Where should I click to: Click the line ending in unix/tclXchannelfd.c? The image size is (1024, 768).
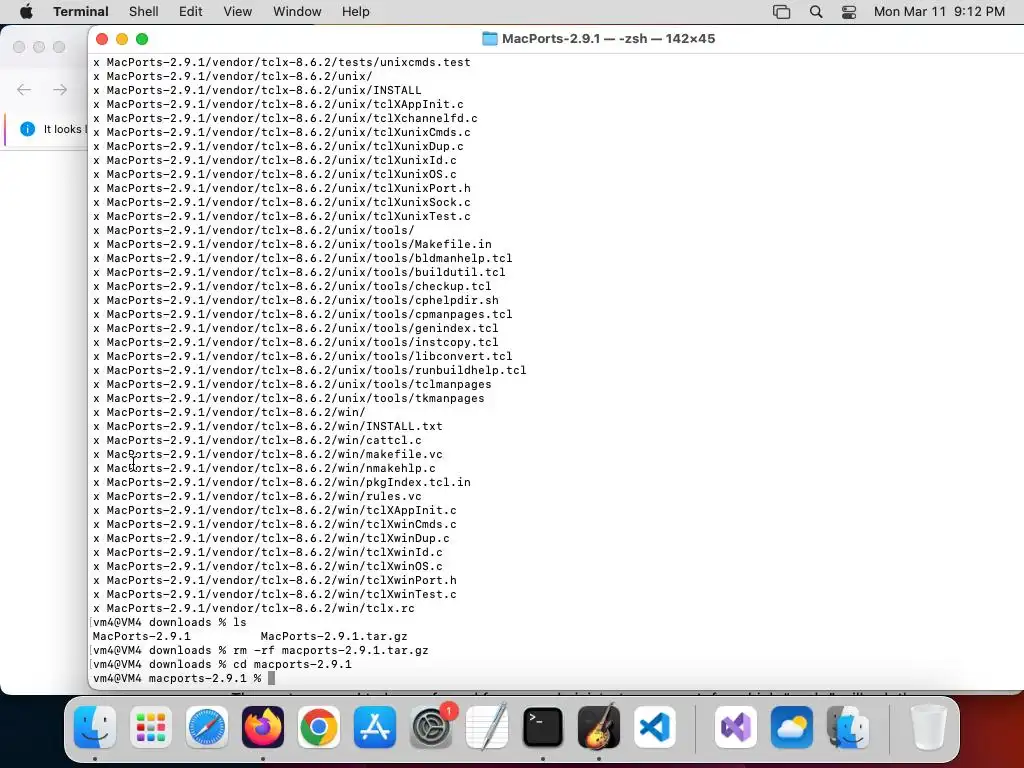(285, 118)
